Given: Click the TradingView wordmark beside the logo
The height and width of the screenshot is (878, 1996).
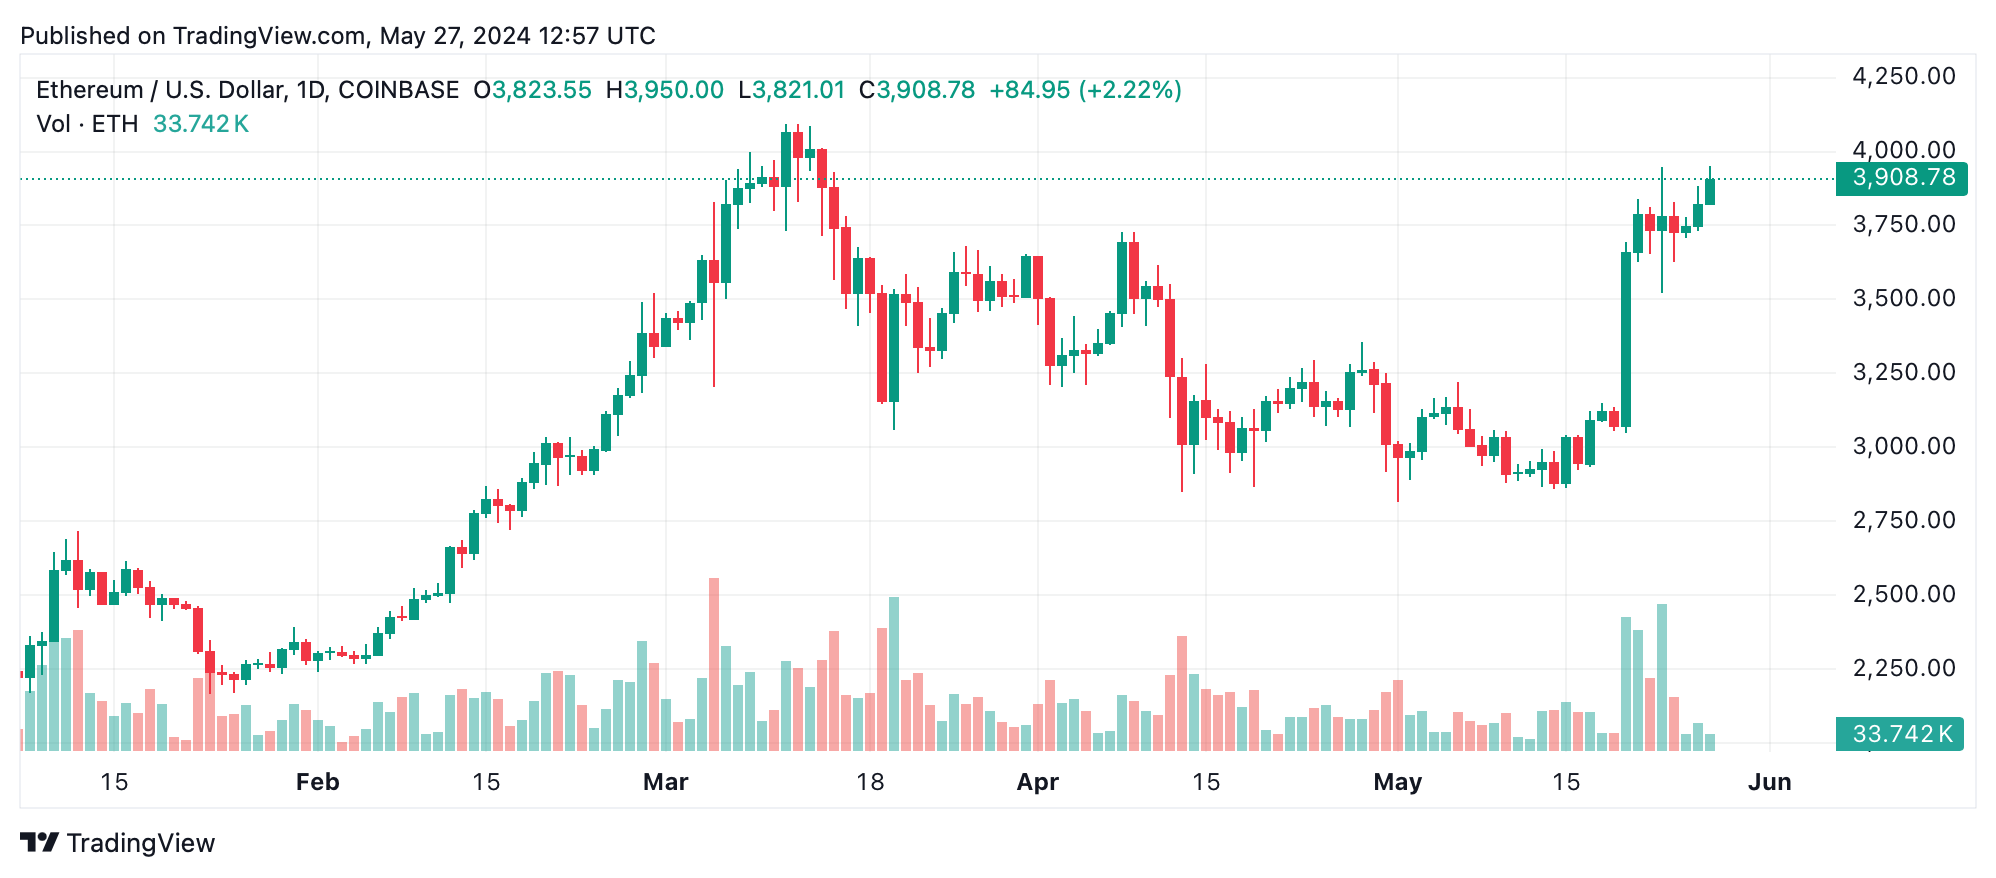Looking at the screenshot, I should click(141, 843).
